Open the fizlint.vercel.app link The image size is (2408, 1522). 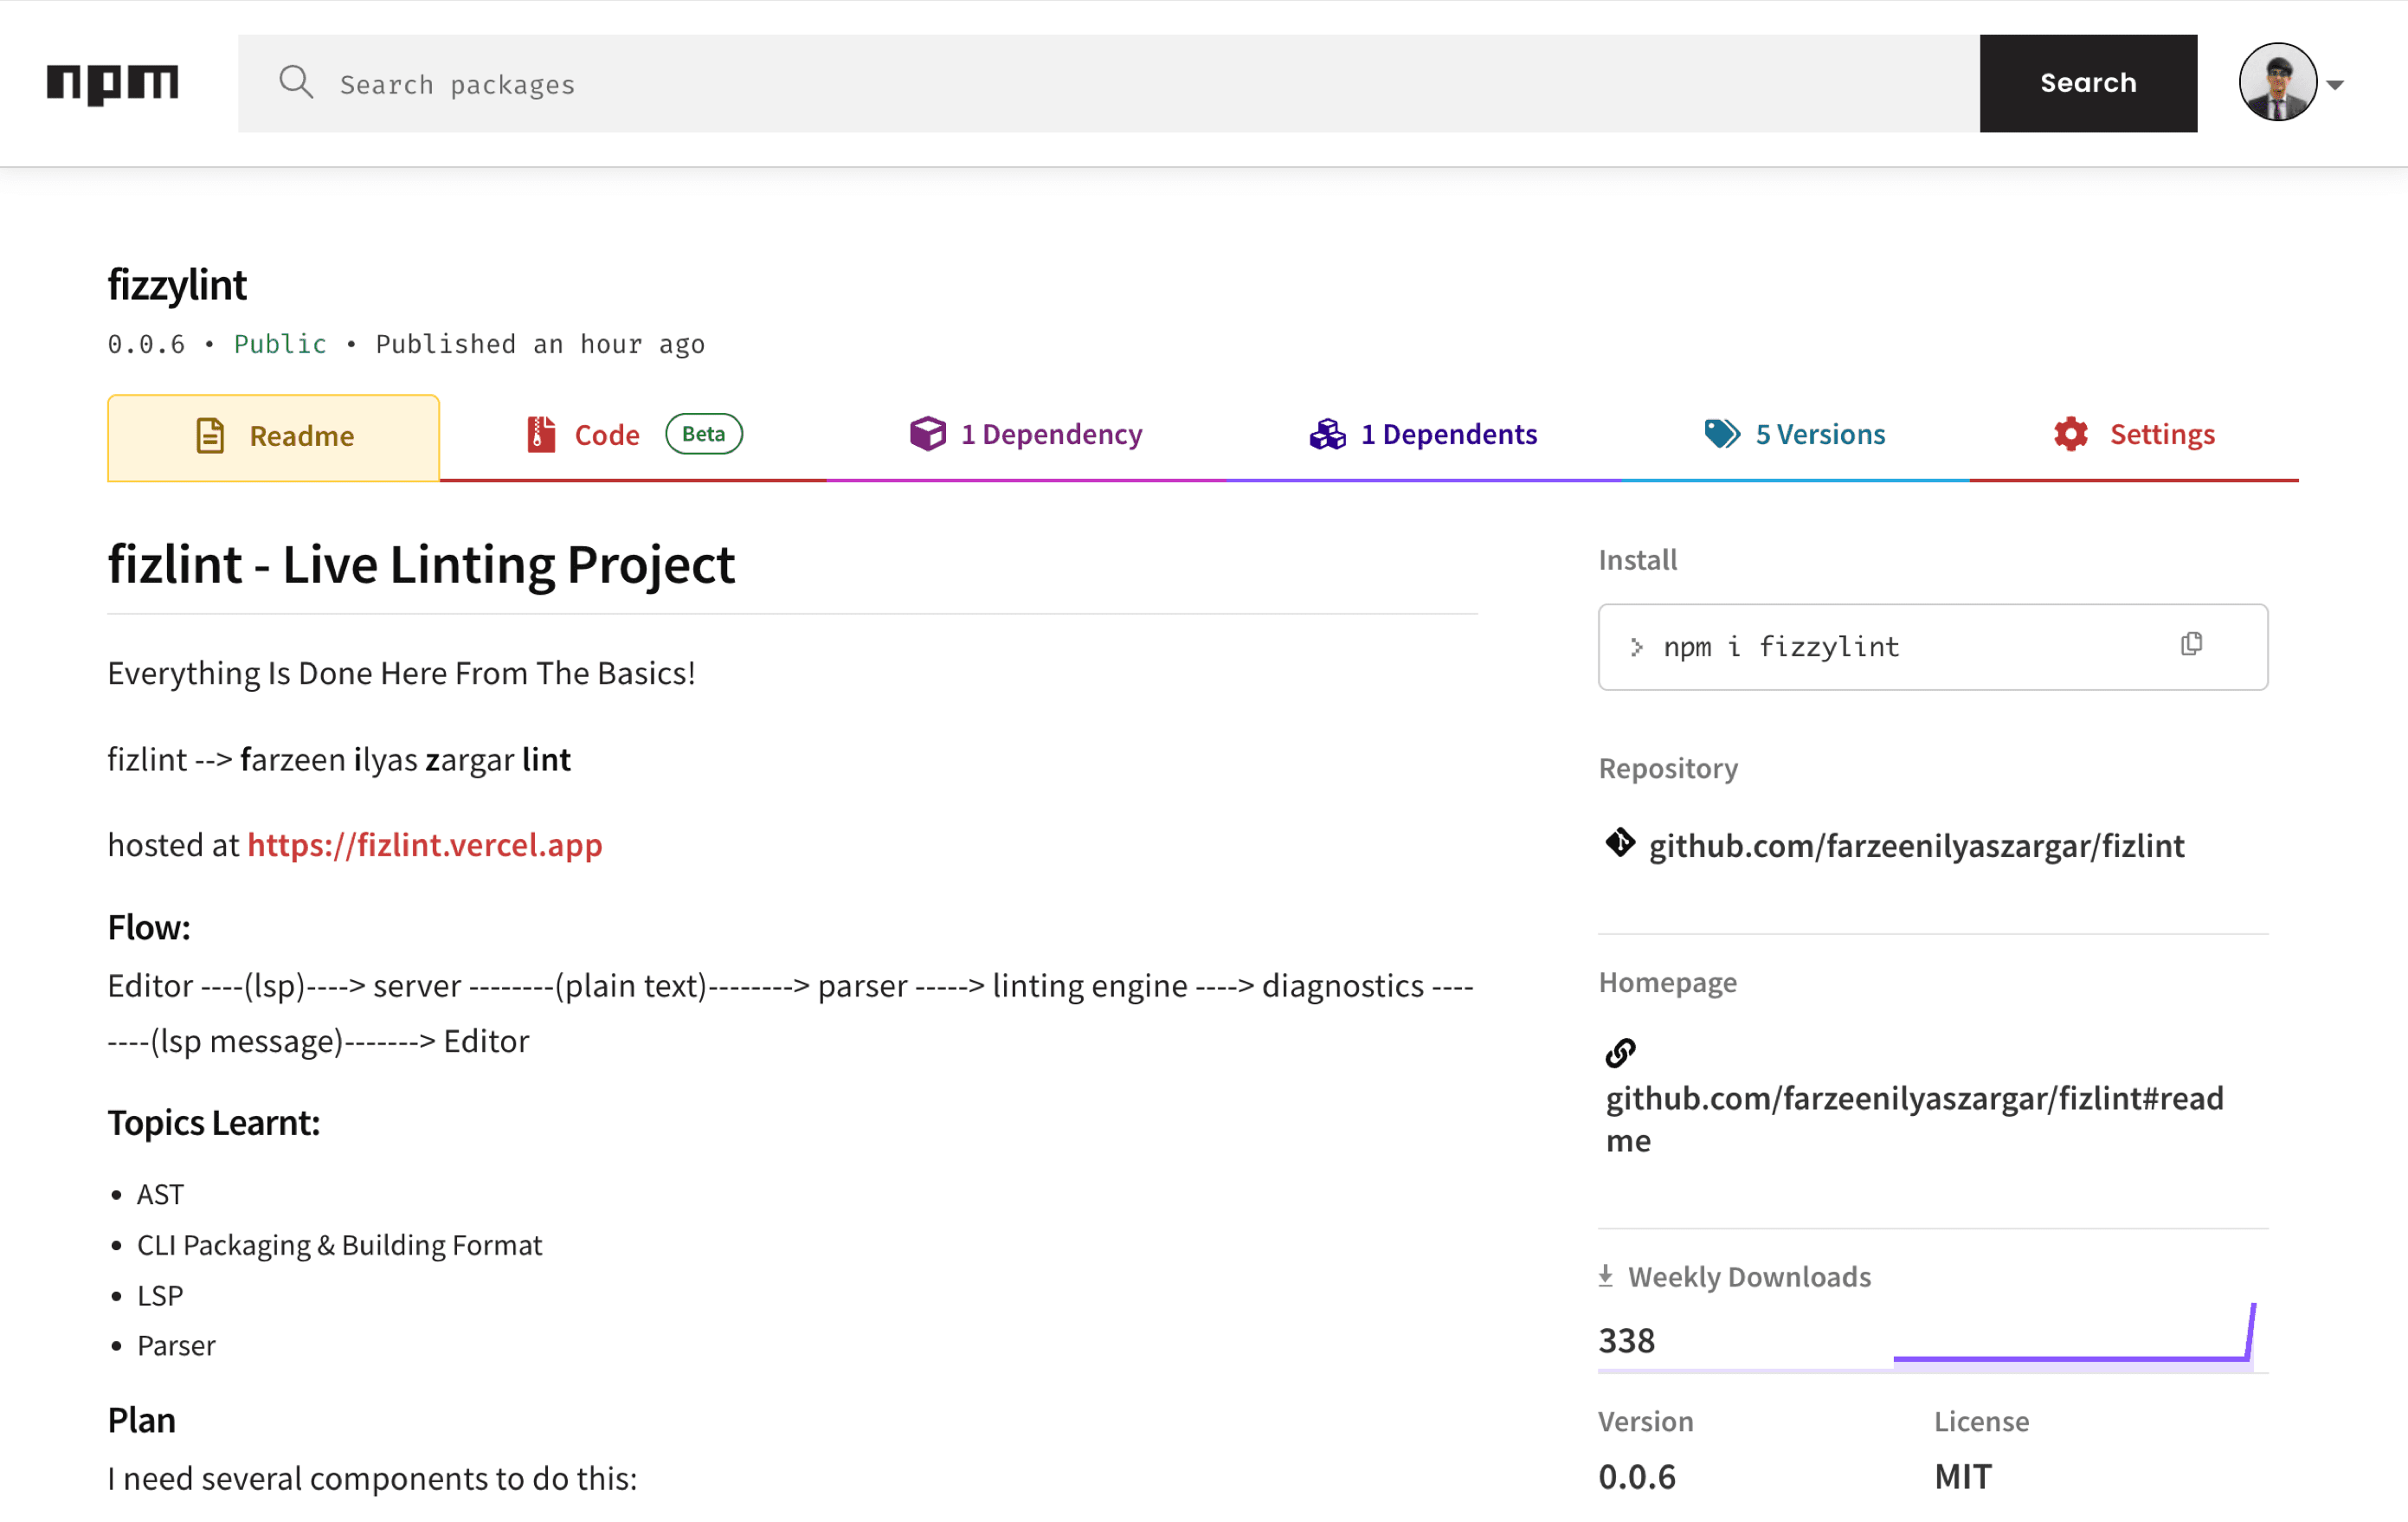tap(425, 846)
